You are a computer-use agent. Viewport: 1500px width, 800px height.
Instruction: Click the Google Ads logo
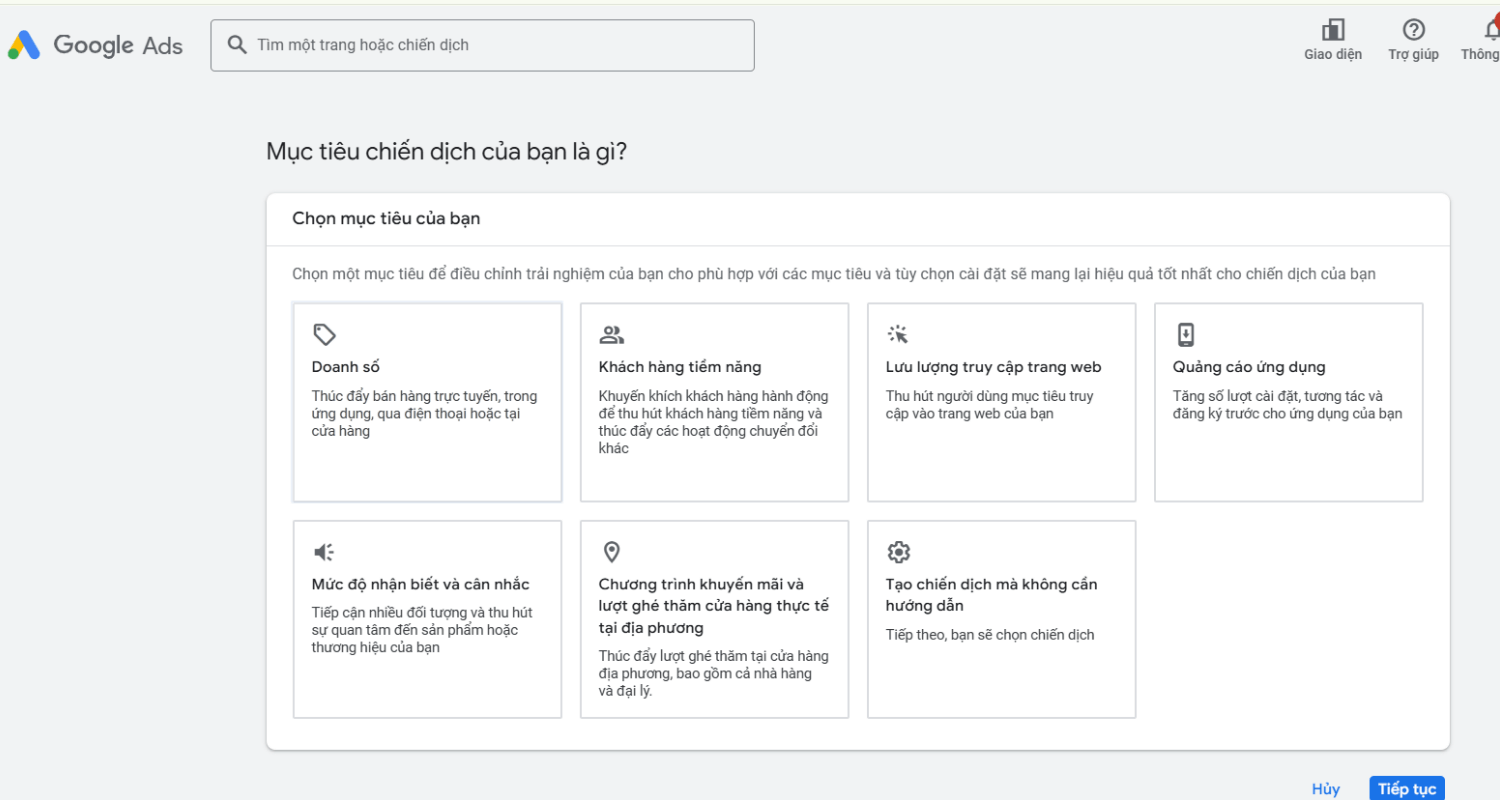[95, 45]
